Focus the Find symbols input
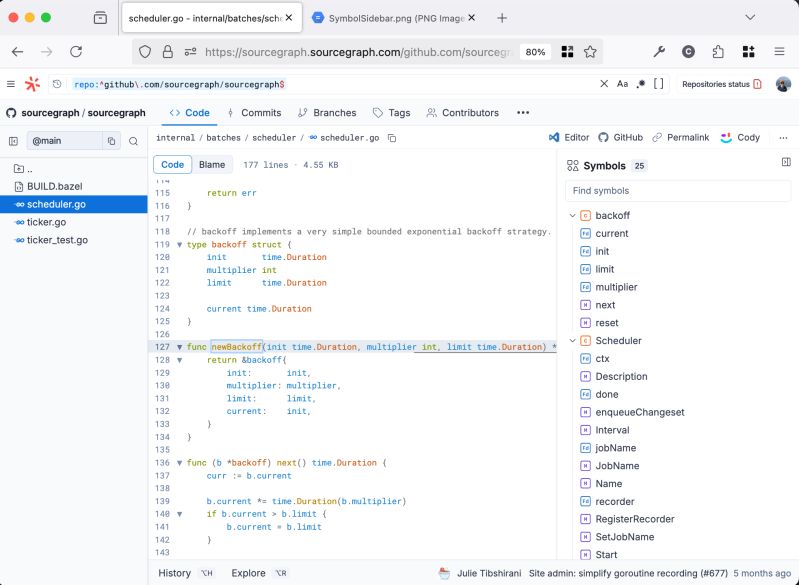The image size is (799, 585). coord(678,191)
